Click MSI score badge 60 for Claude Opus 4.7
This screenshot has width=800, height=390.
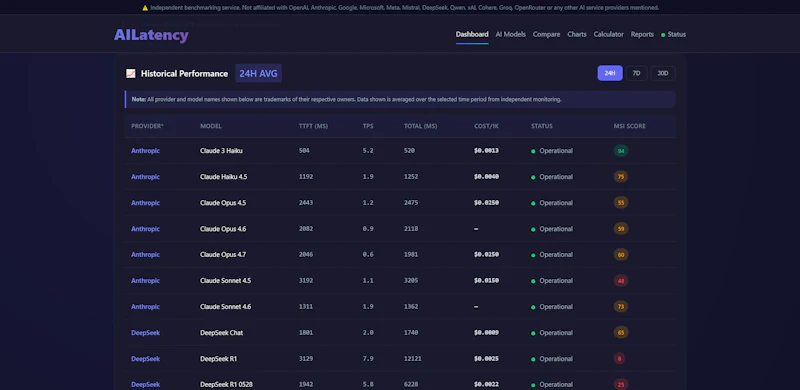(x=621, y=254)
